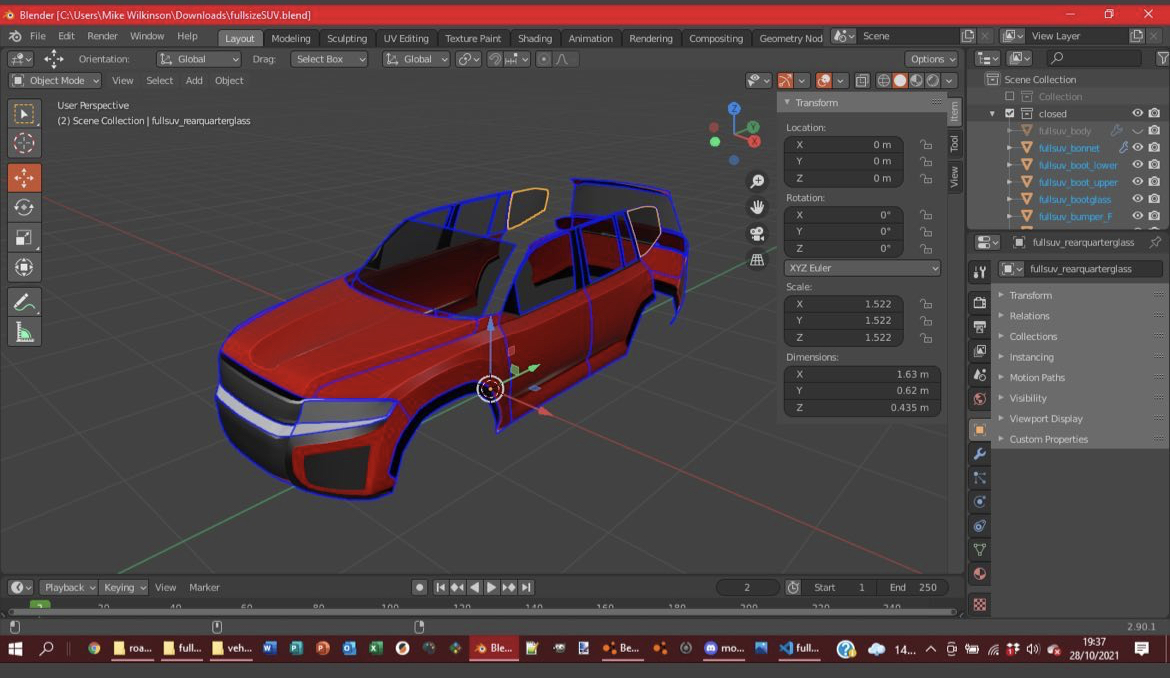Switch to the UV Editing workspace tab
Image resolution: width=1170 pixels, height=678 pixels.
(x=406, y=38)
